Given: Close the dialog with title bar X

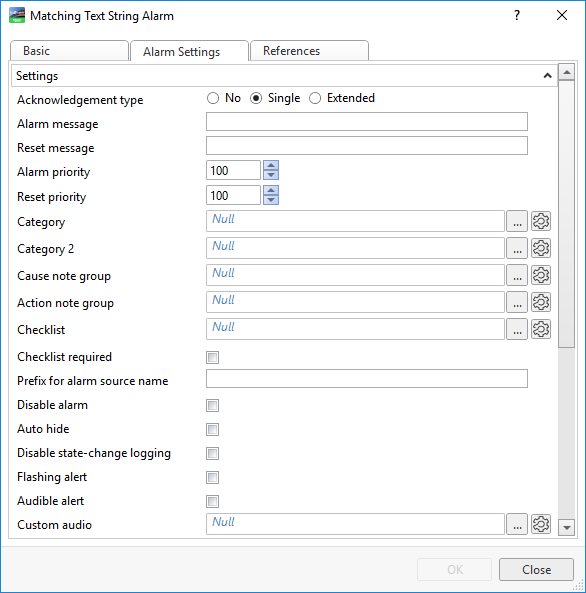Looking at the screenshot, I should click(562, 16).
